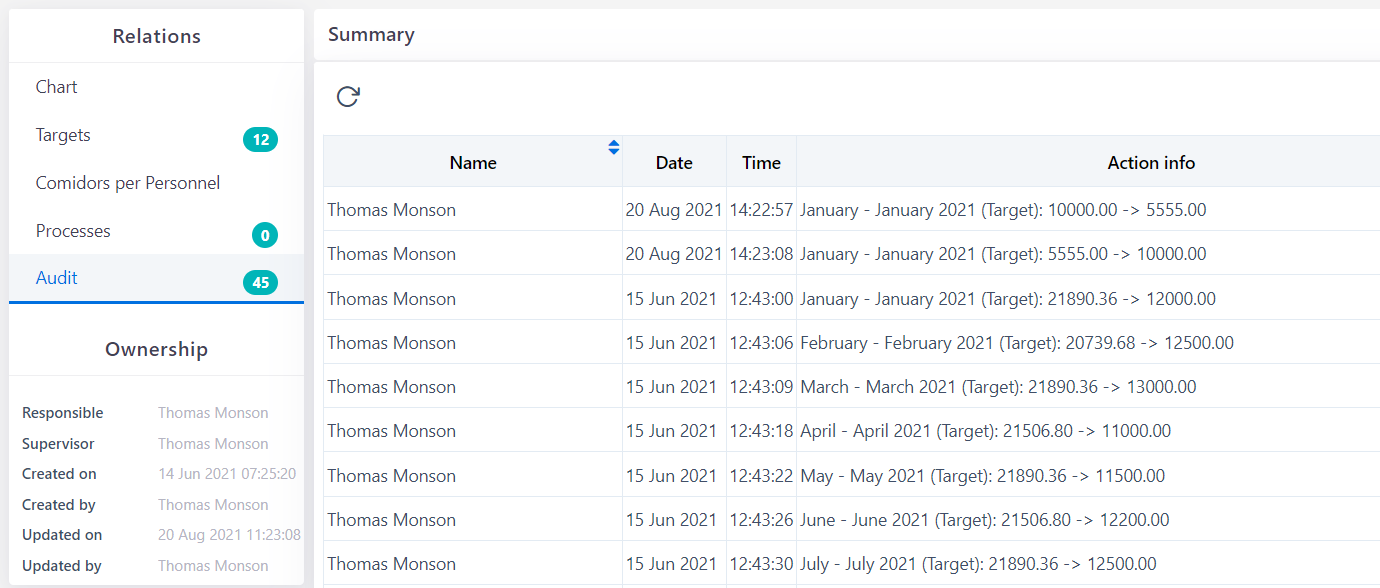
Task: Click time cell 14:23:08
Action: coord(761,254)
